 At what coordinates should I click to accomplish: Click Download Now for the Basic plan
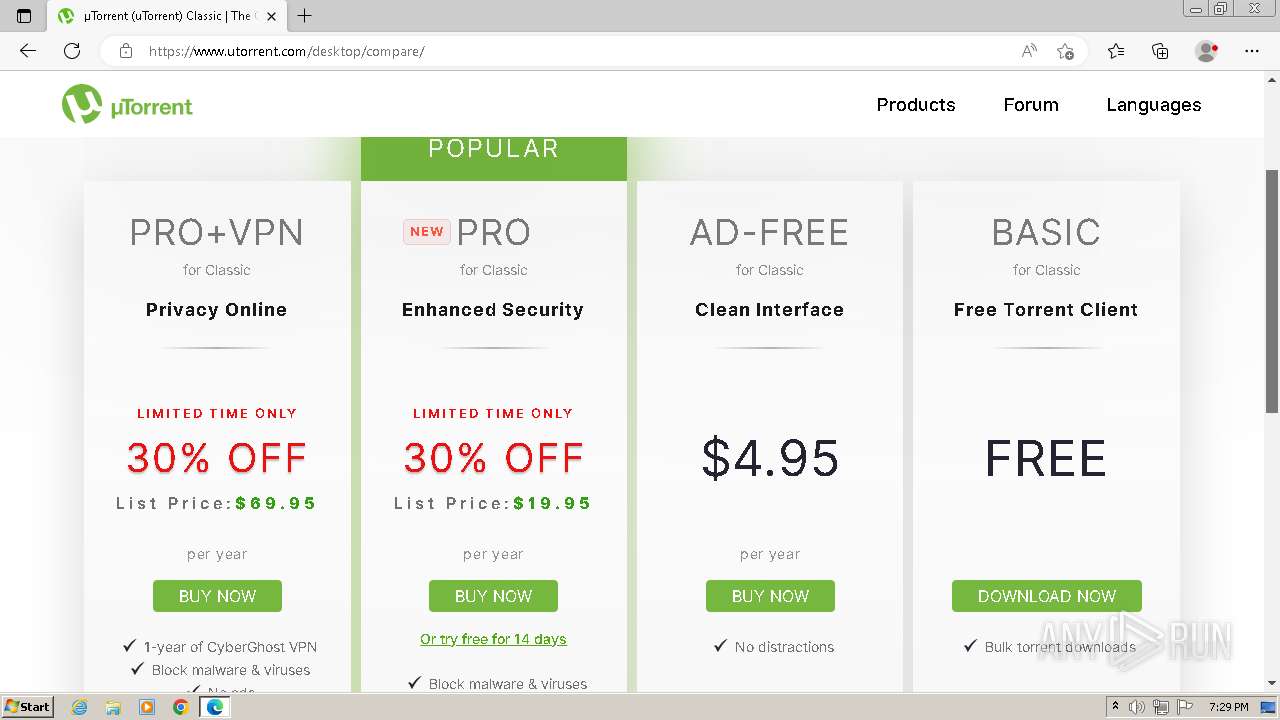1046,596
